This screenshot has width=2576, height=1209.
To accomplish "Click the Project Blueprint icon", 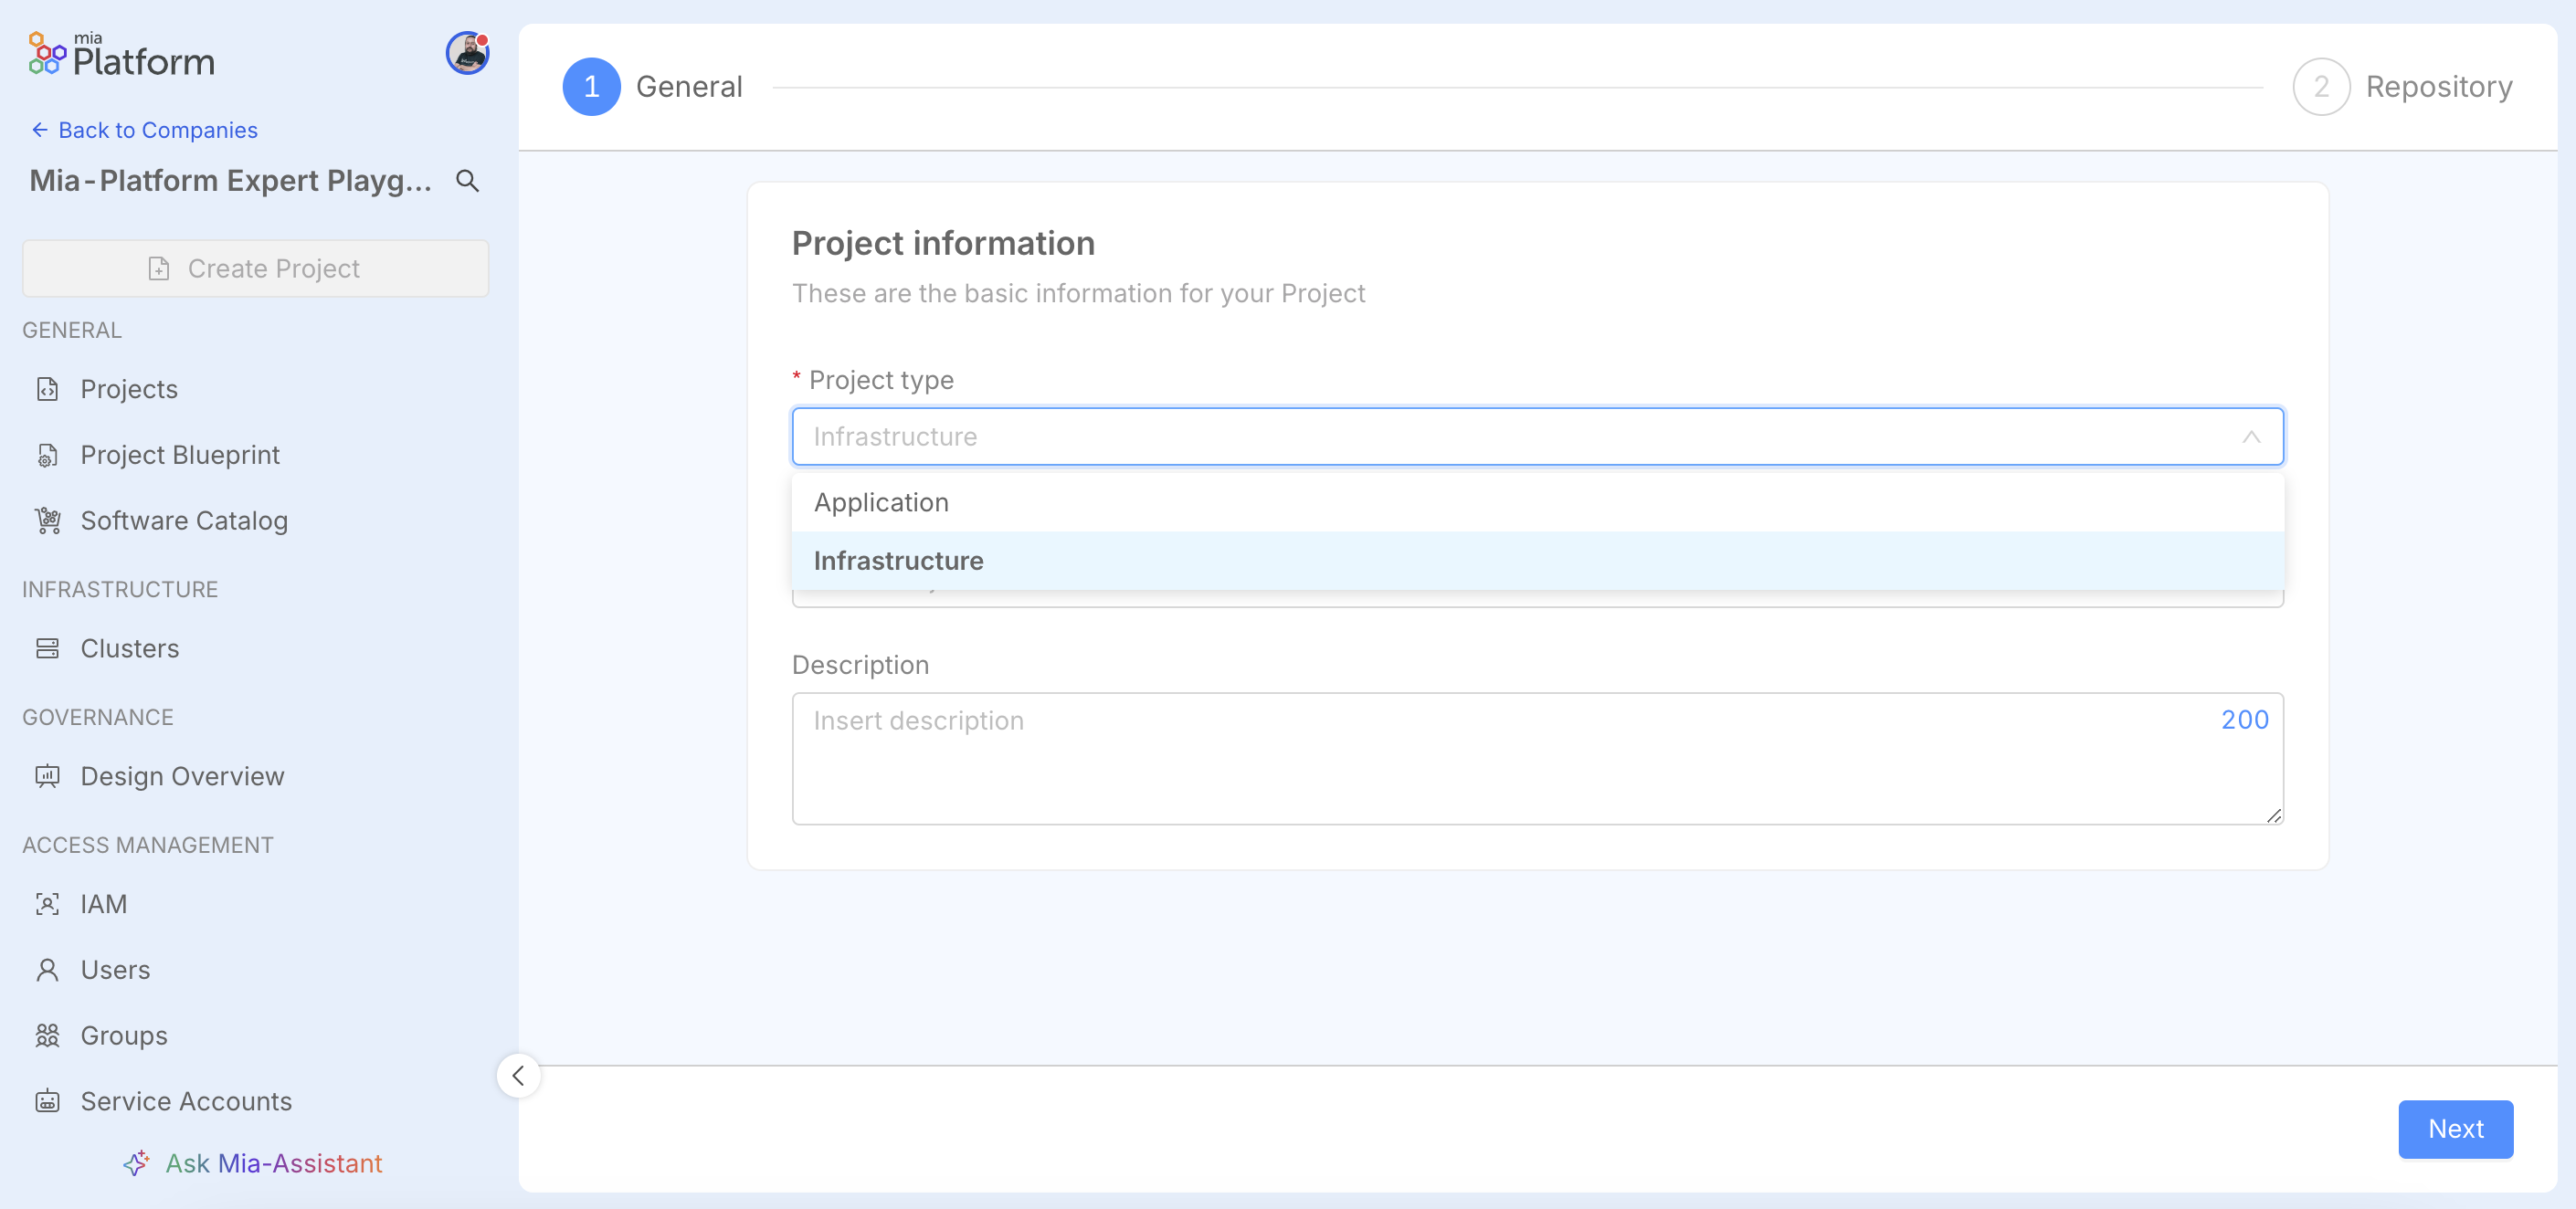I will click(x=47, y=455).
